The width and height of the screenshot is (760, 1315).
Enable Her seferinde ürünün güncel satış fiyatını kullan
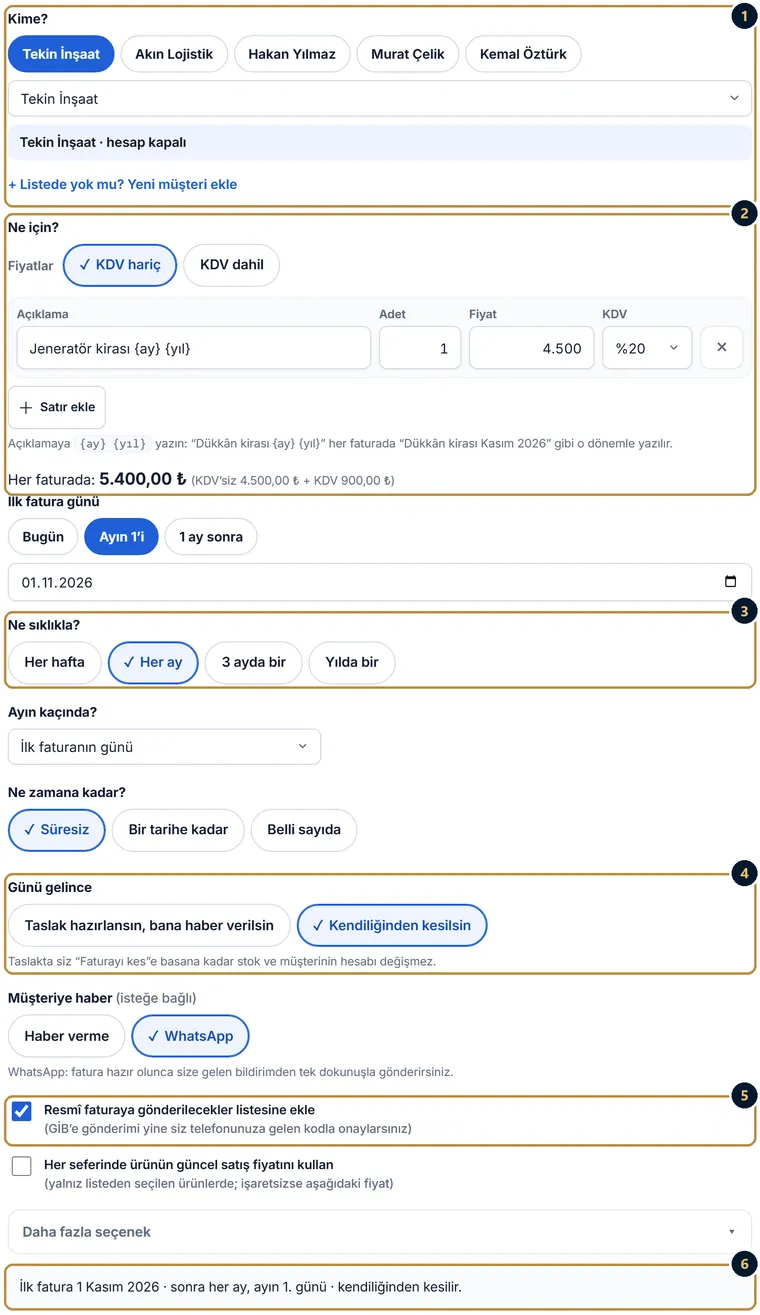pyautogui.click(x=22, y=1166)
